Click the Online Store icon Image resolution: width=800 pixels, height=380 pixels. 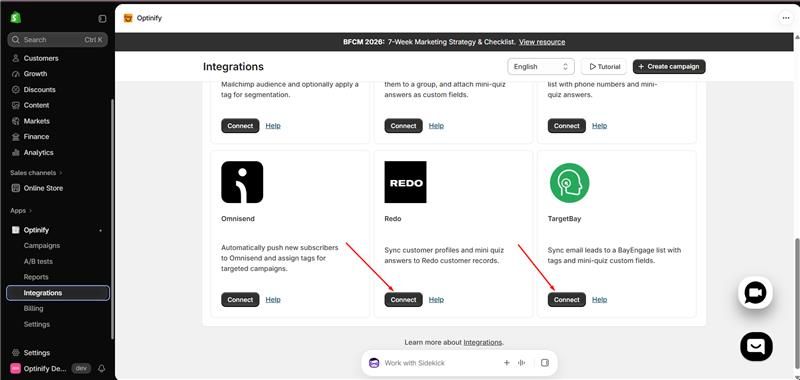tap(16, 188)
